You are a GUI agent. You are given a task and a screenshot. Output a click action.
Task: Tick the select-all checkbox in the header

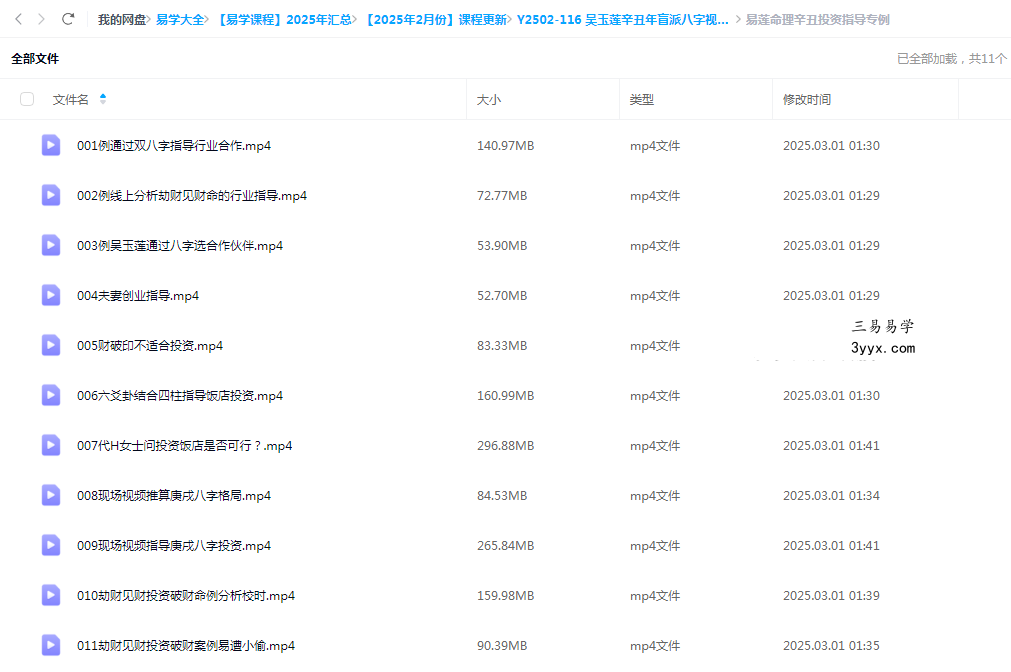[27, 99]
